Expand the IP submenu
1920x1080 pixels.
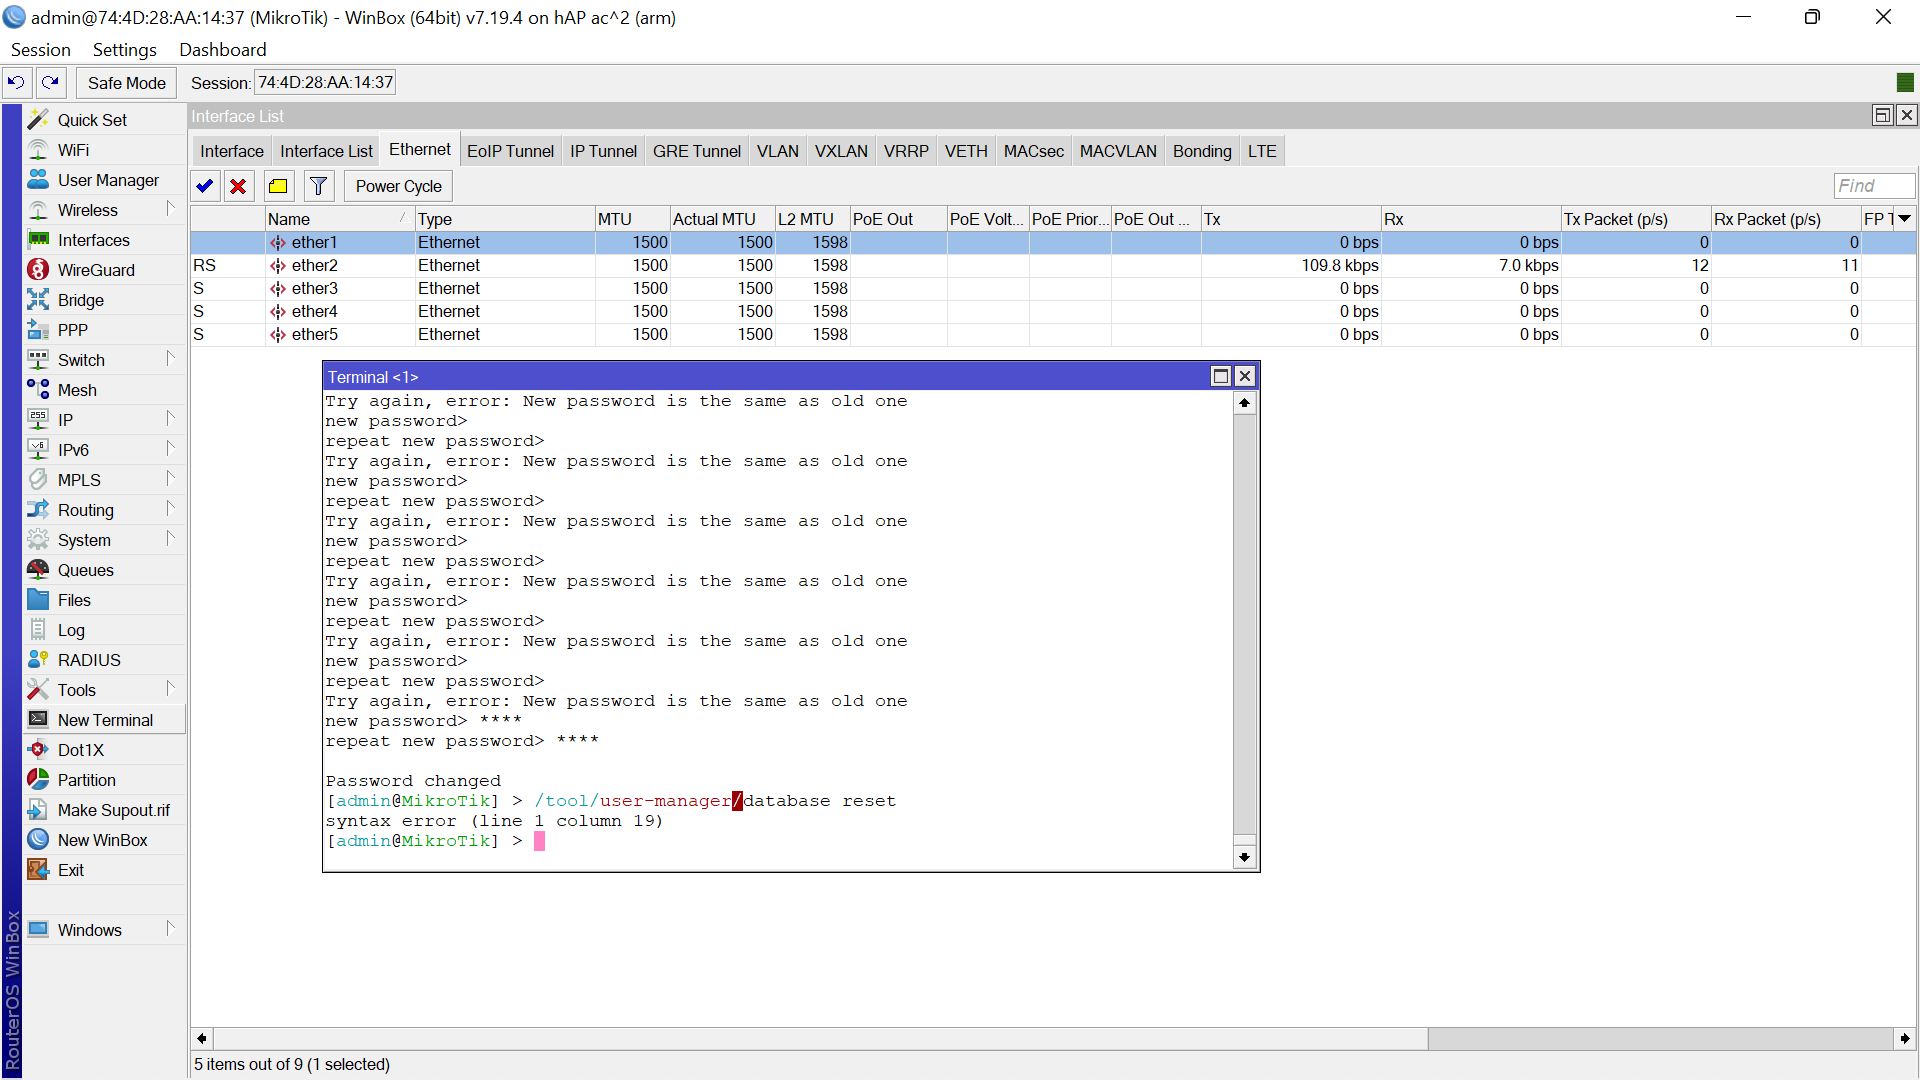(66, 420)
